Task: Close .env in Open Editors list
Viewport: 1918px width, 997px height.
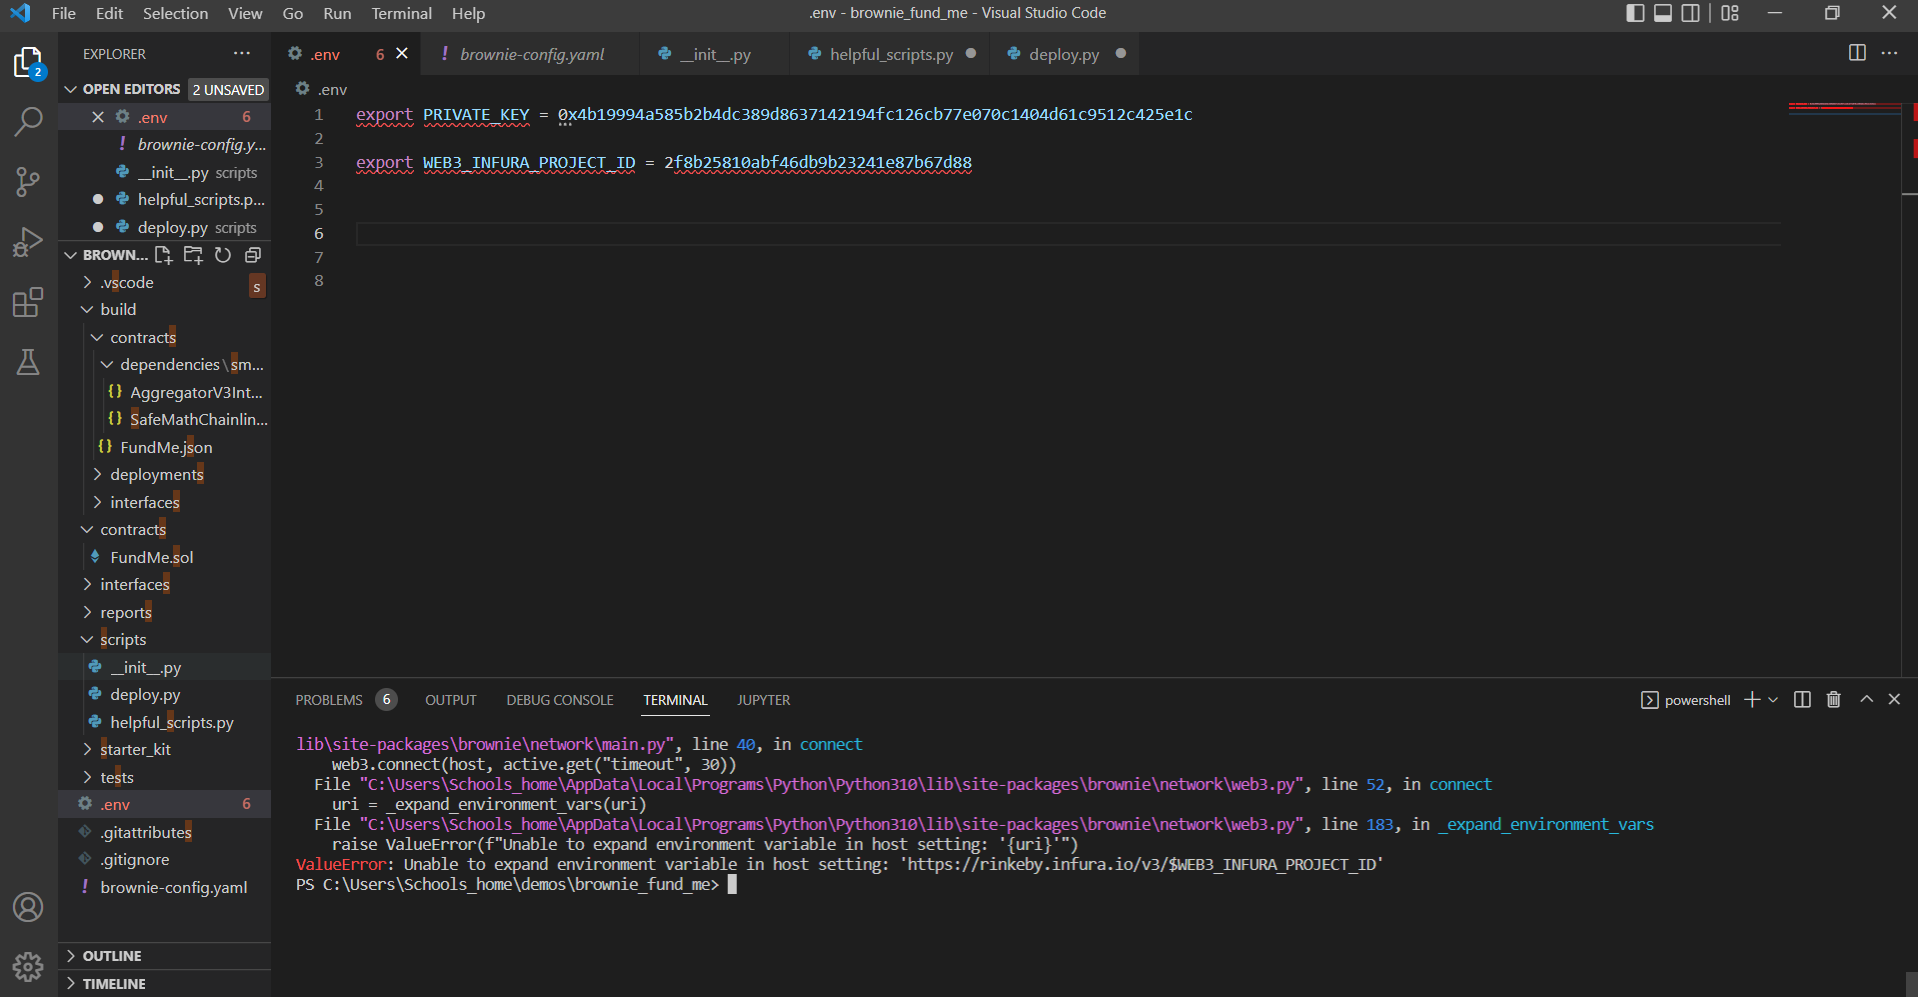Action: [98, 117]
